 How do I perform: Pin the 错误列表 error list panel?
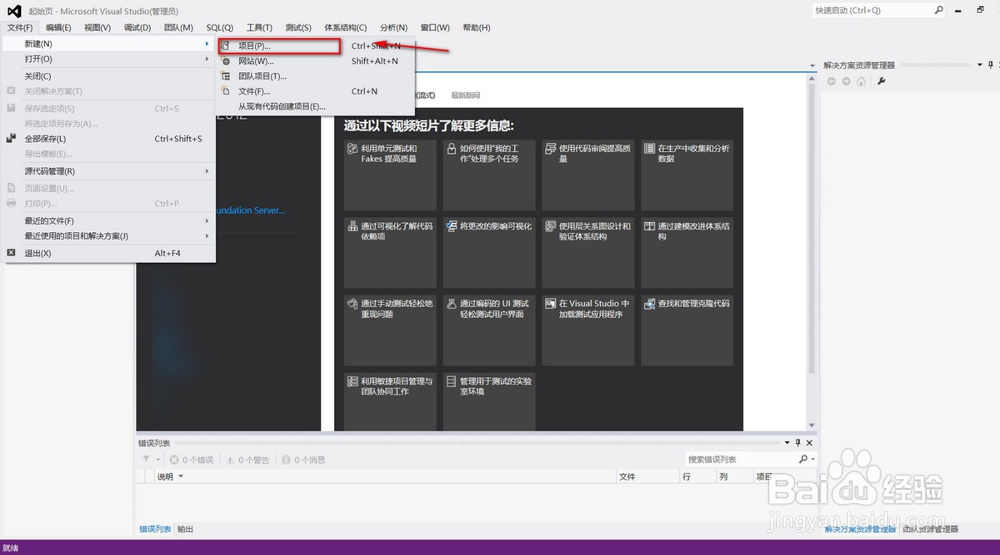point(798,443)
